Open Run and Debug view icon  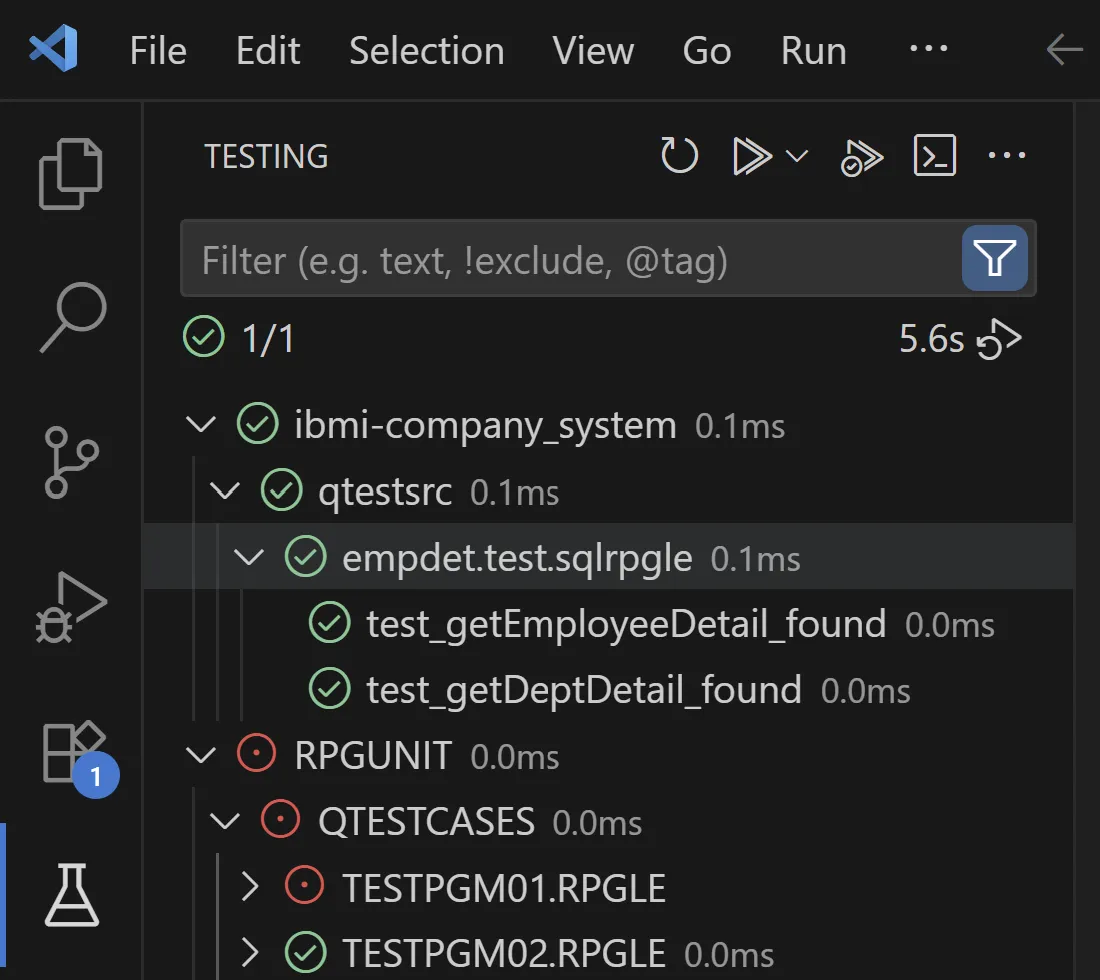(x=71, y=607)
